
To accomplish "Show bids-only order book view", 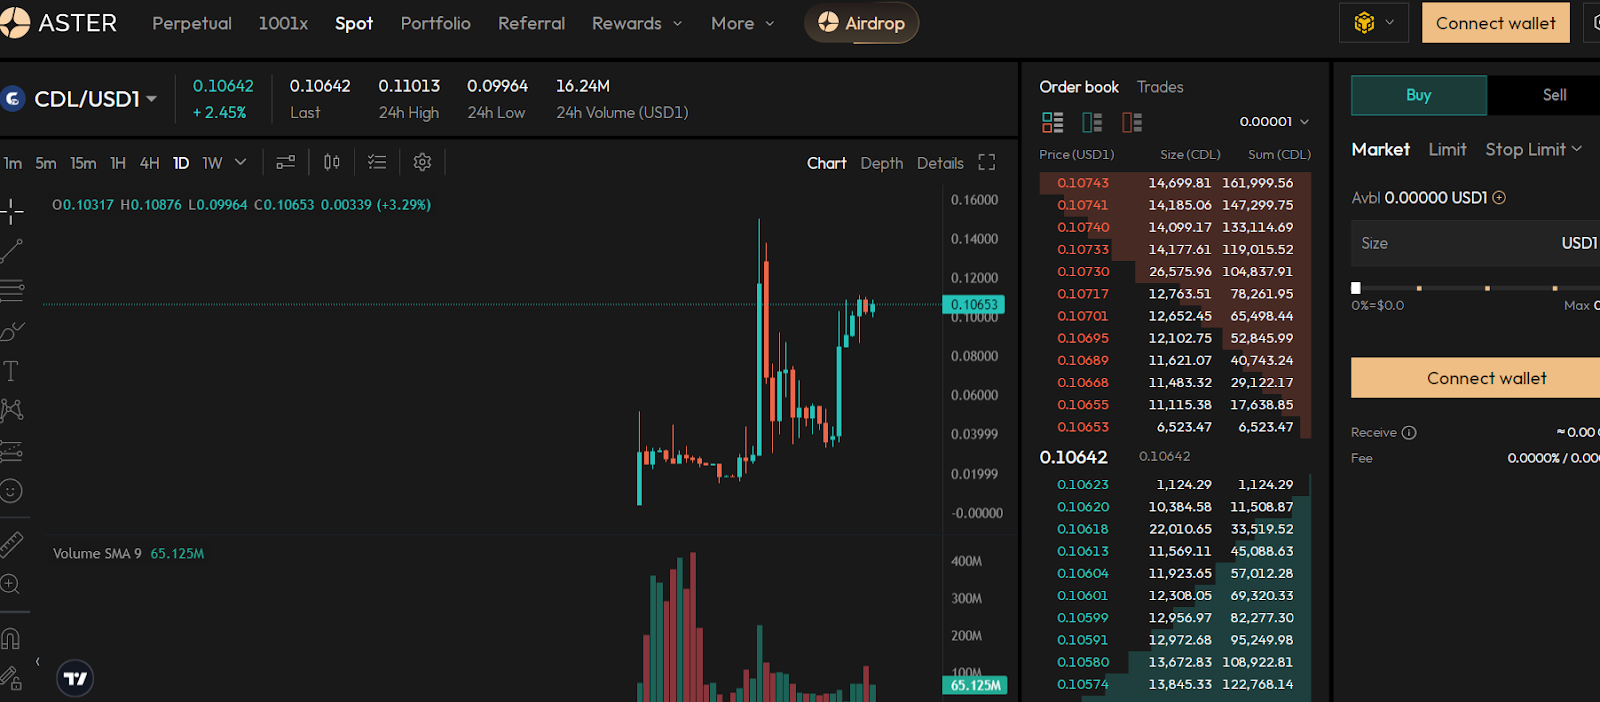I will coord(1092,122).
